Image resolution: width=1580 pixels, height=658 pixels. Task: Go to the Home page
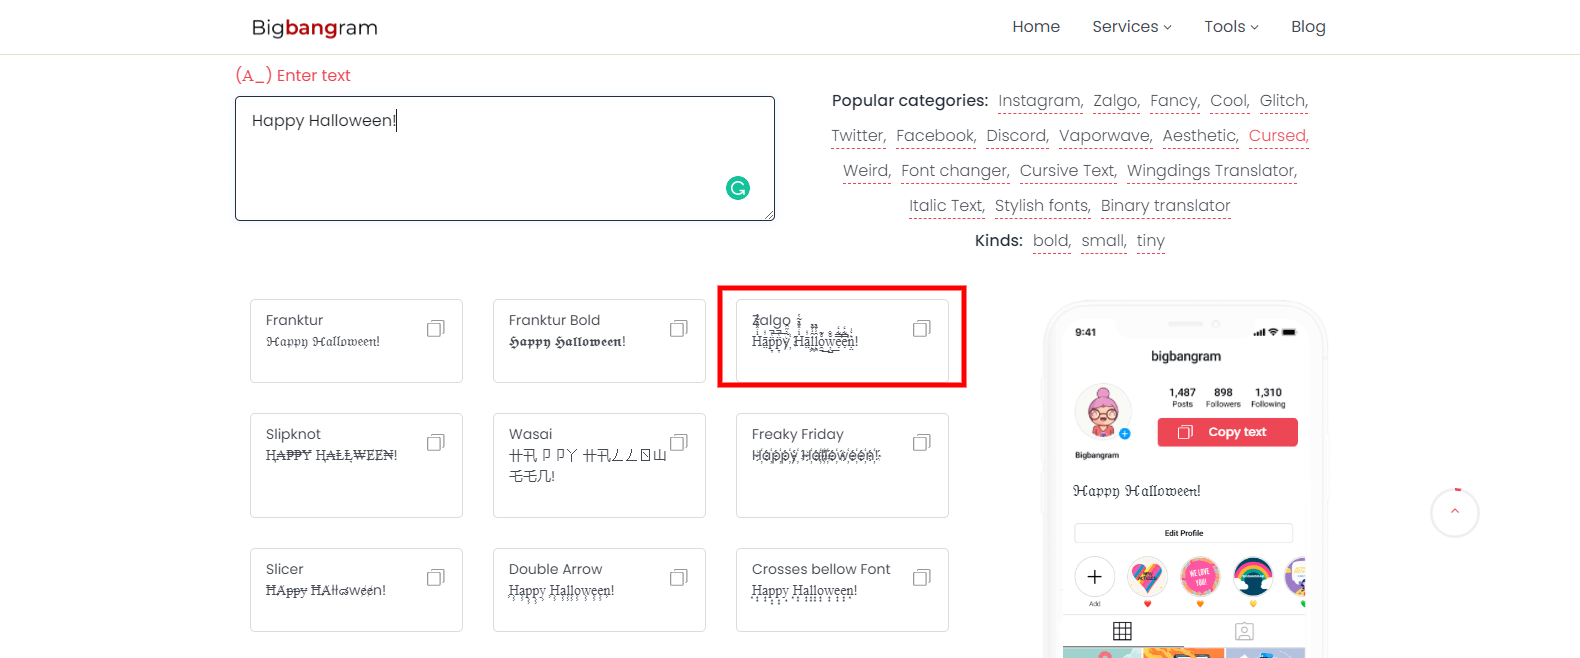(x=1036, y=27)
